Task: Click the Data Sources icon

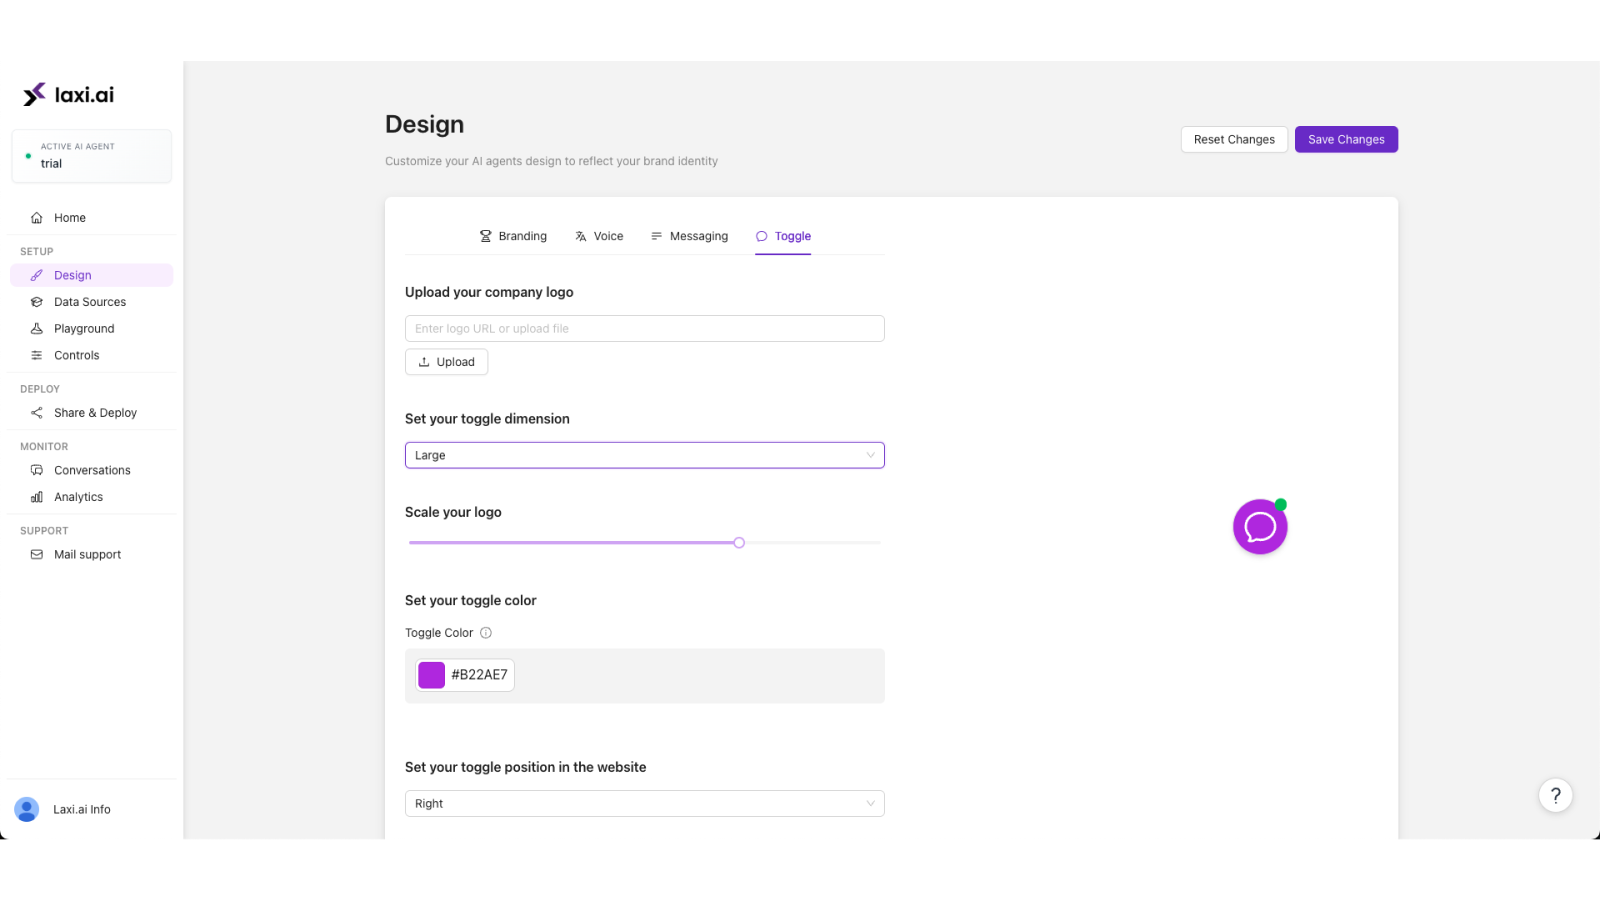Action: [x=37, y=302]
